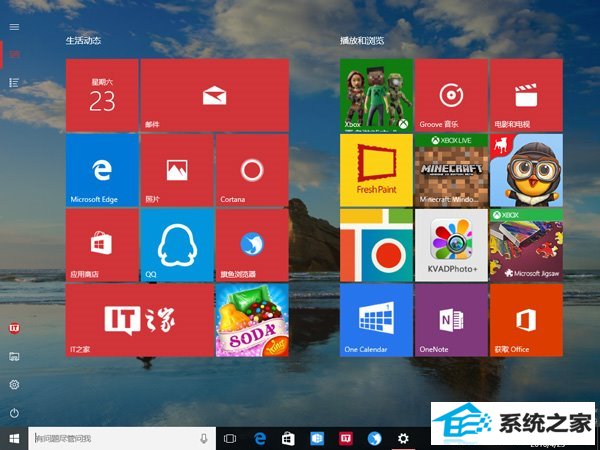
Task: Launch Fresh Paint tile
Action: point(376,170)
